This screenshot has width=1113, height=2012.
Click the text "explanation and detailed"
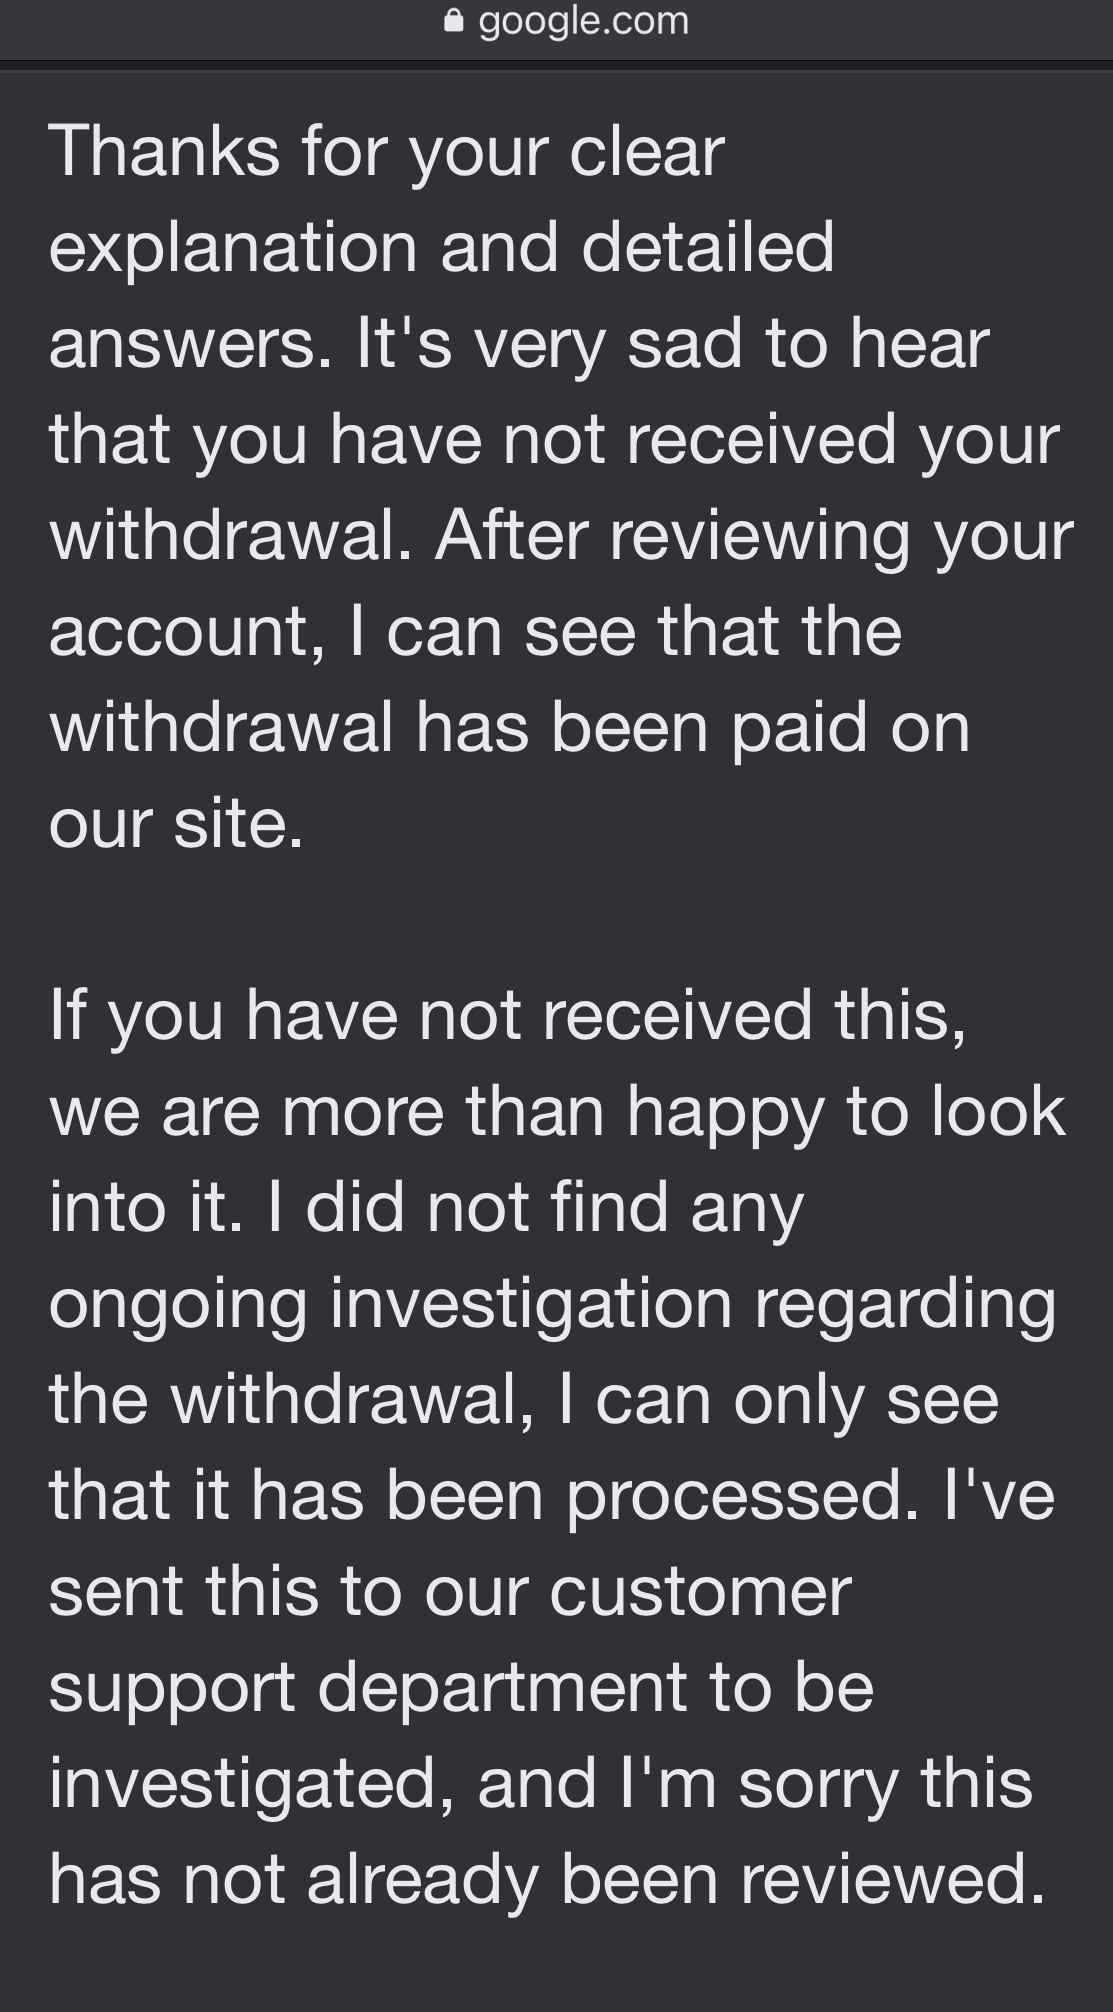click(441, 248)
